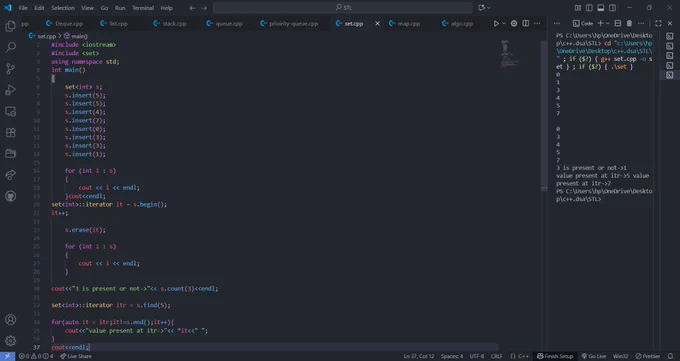
Task: Expand the run button dropdown arrow
Action: (504, 23)
